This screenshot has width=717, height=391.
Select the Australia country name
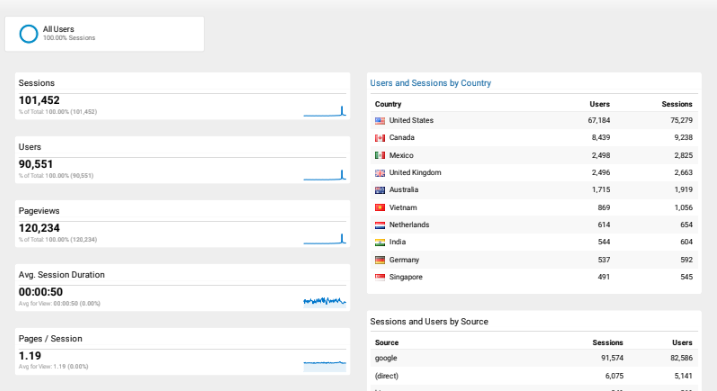coord(403,189)
